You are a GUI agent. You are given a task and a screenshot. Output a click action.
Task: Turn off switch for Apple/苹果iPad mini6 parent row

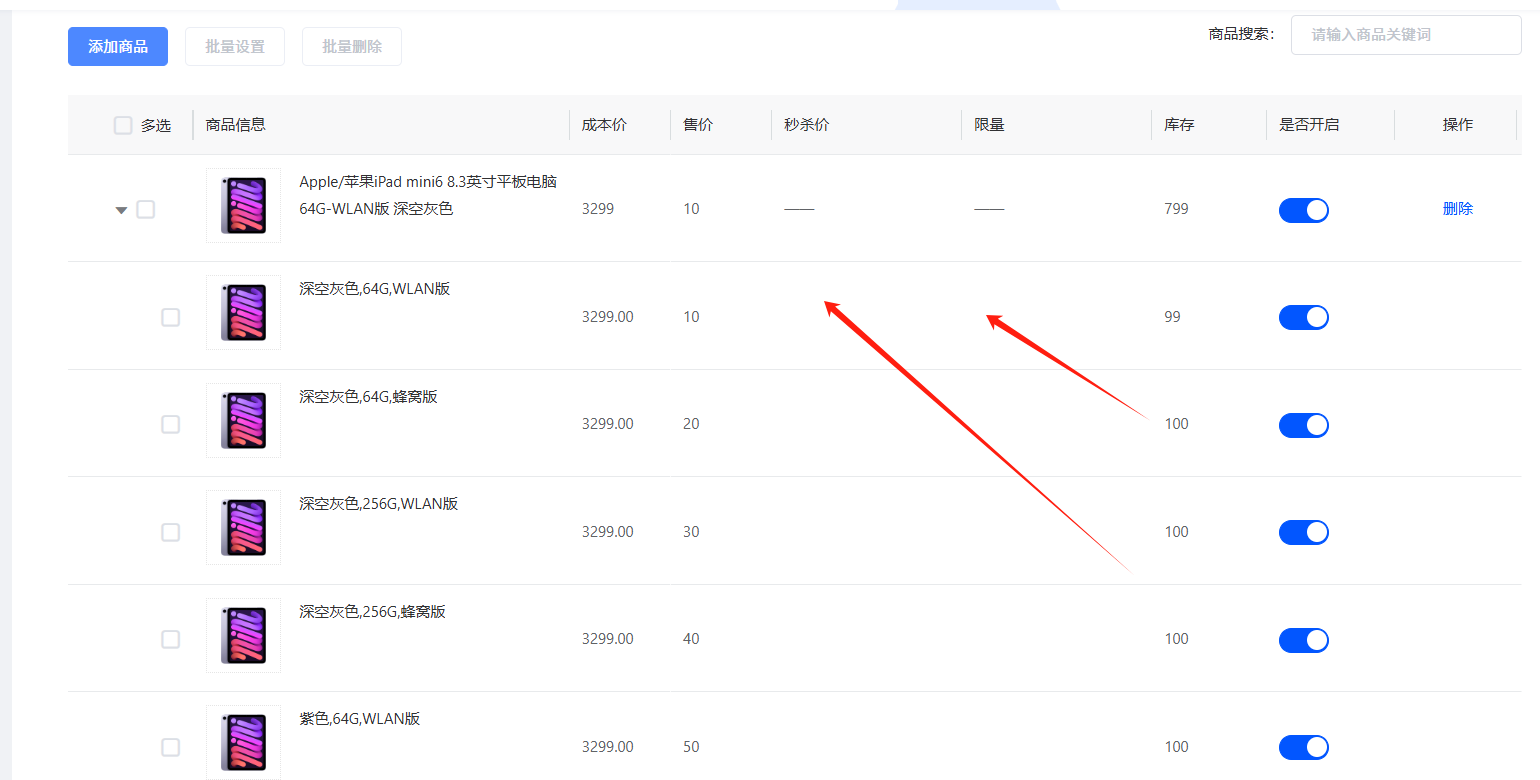(1304, 210)
